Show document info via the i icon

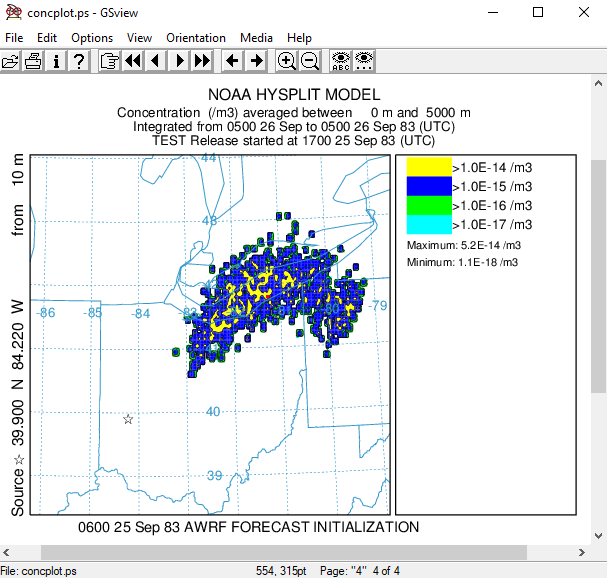(56, 61)
